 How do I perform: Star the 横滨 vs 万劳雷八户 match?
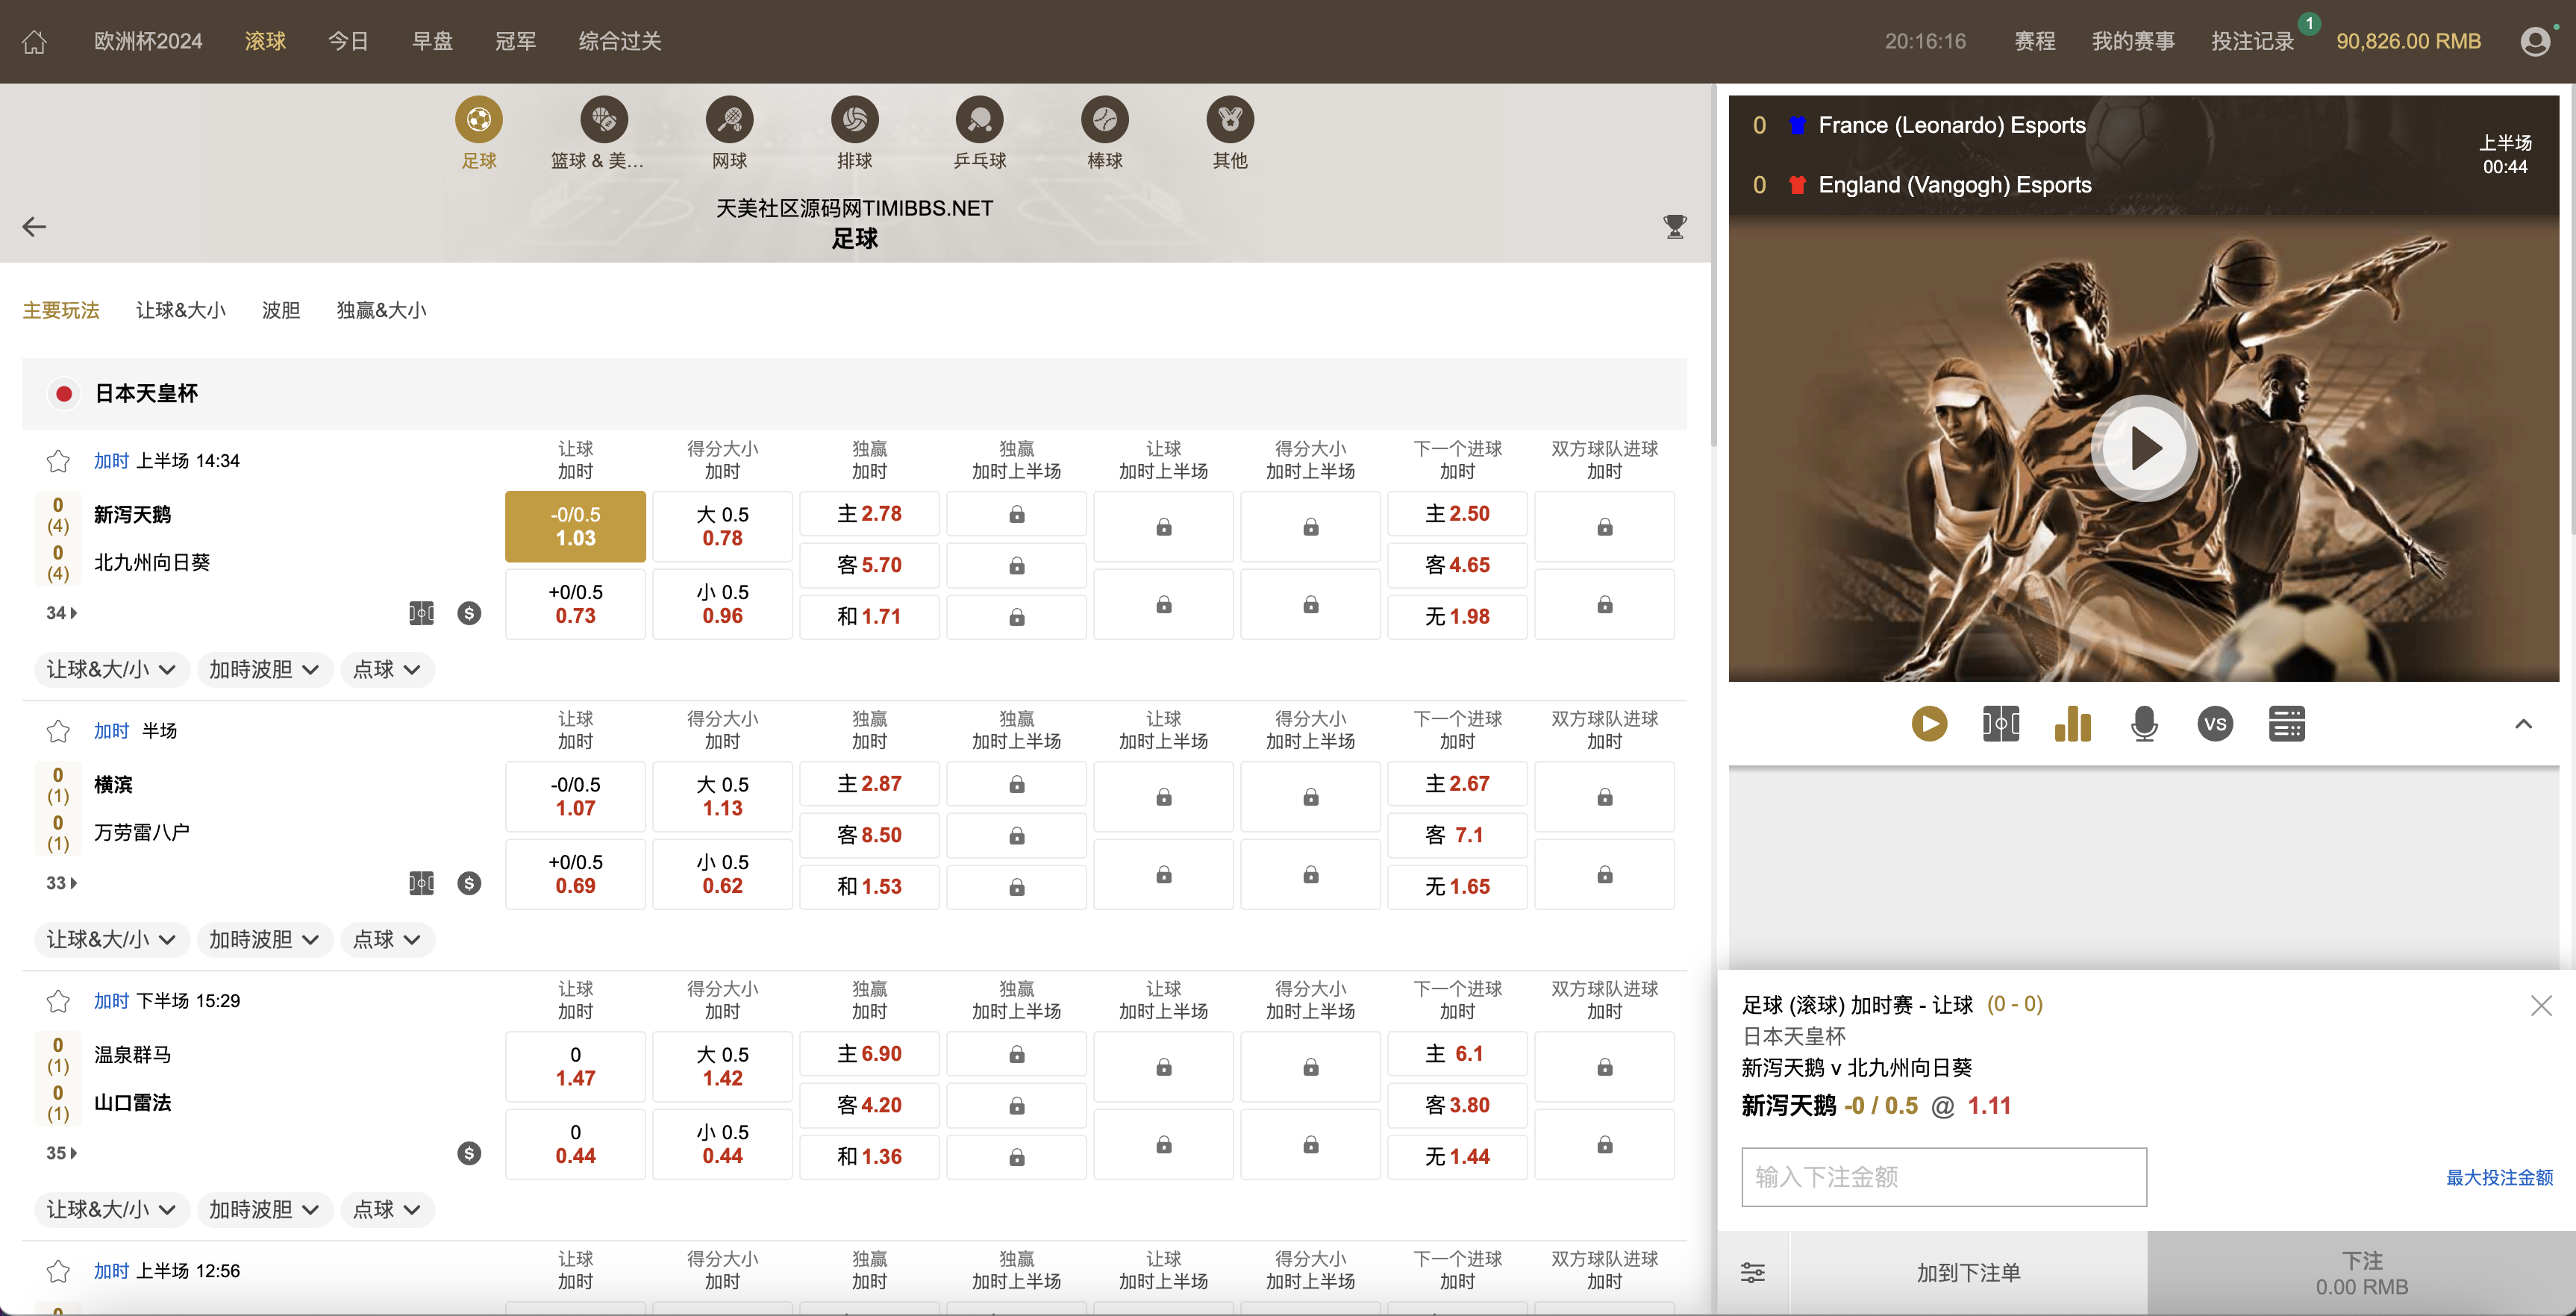pos(57,730)
